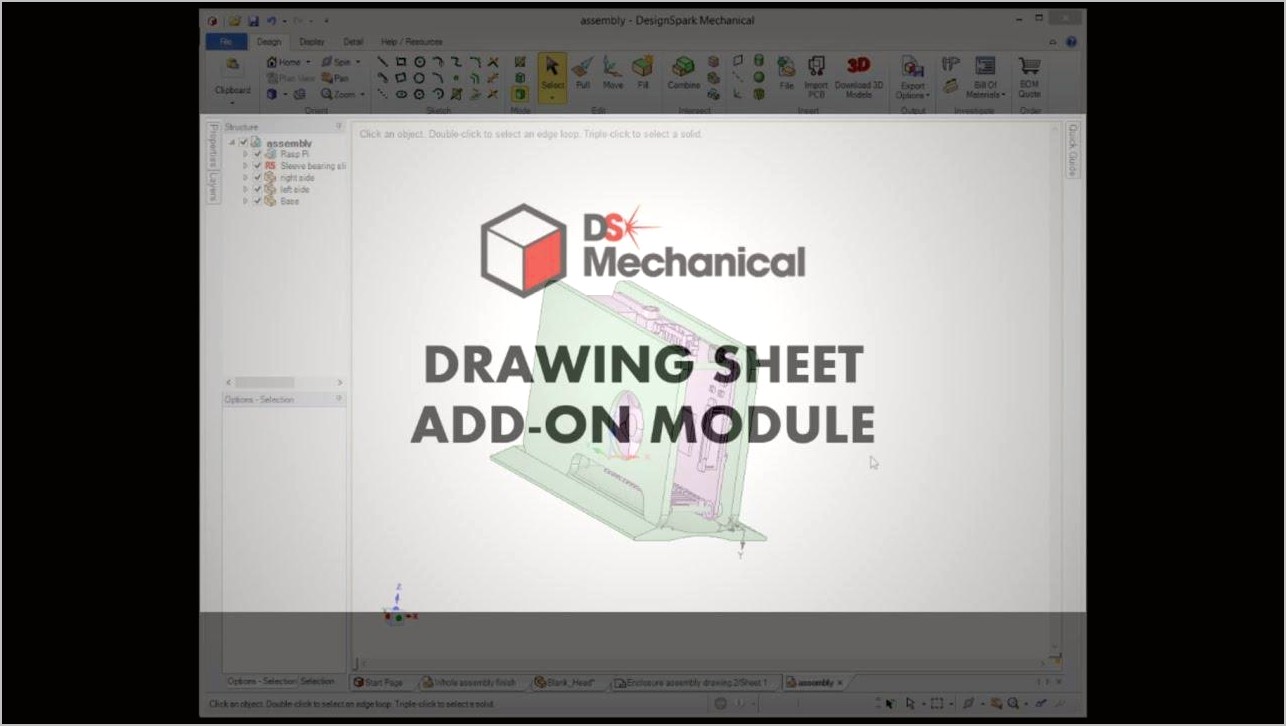Click scroll right arrow in Structure panel
The image size is (1286, 726).
[x=340, y=382]
